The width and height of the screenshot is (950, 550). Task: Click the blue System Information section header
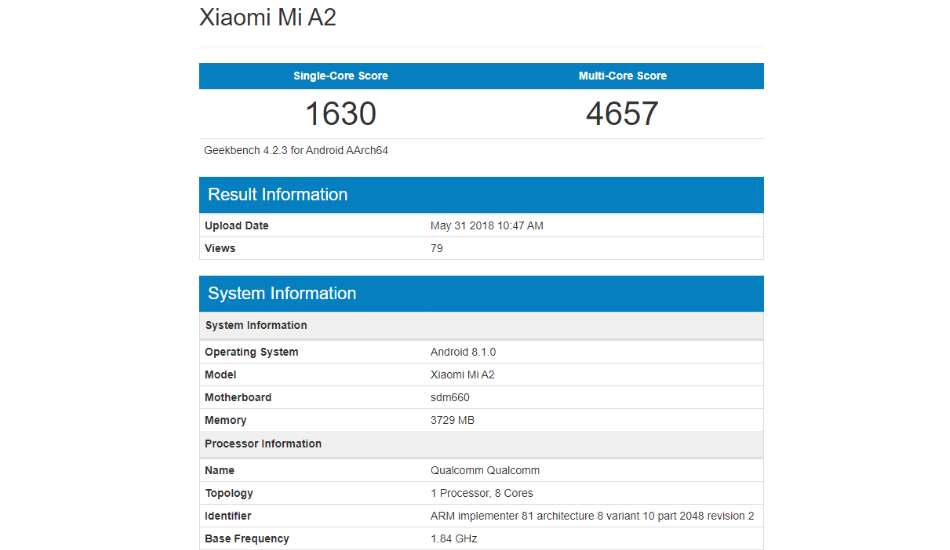(481, 293)
